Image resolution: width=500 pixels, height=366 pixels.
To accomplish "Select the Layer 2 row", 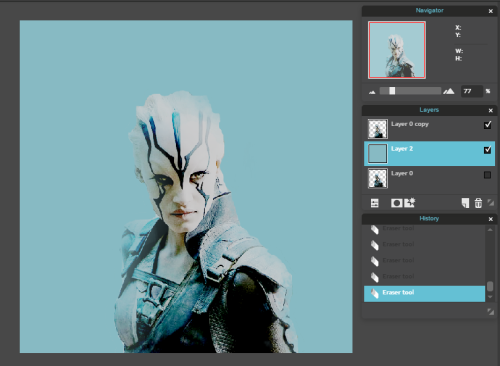I will pyautogui.click(x=429, y=153).
